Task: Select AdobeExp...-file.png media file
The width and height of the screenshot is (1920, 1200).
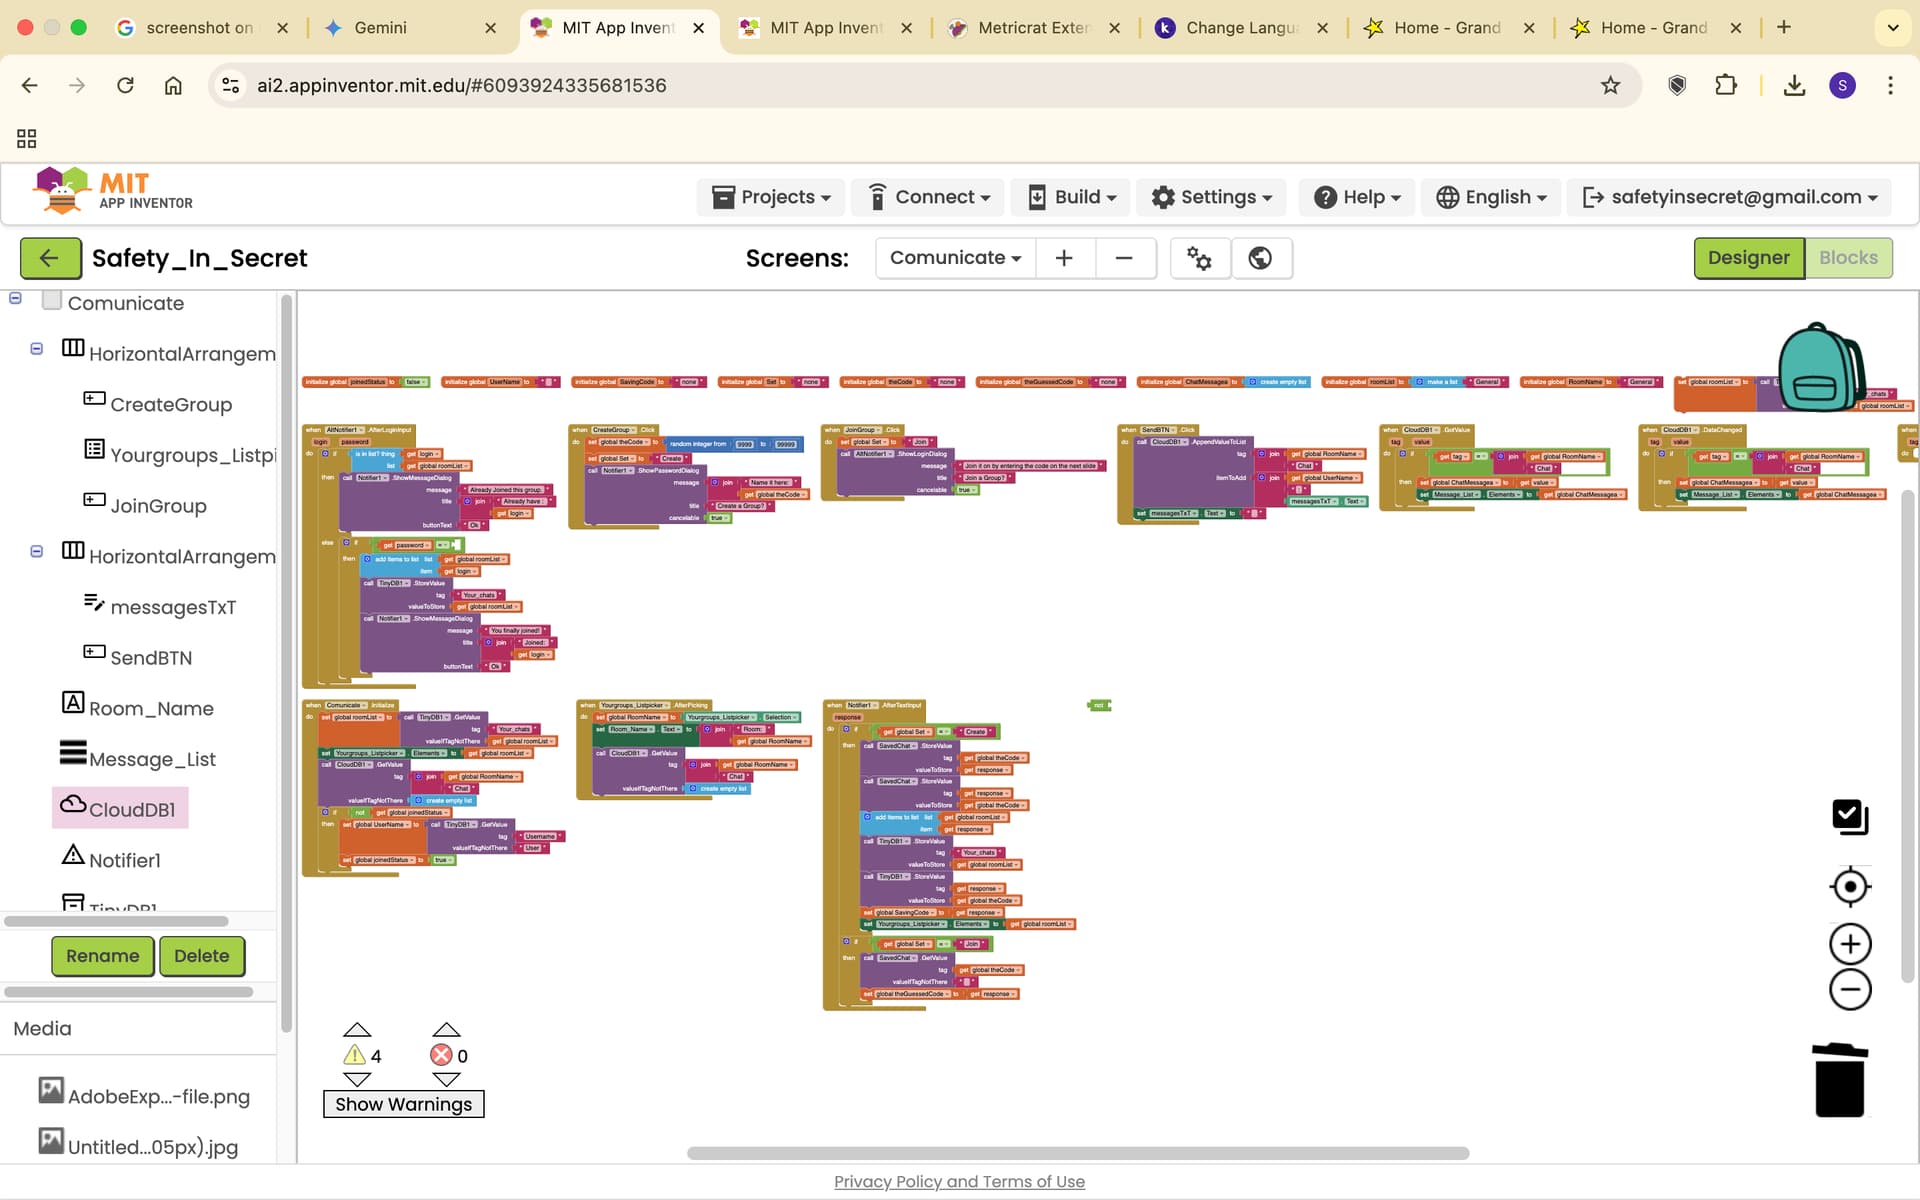Action: pos(144,1096)
